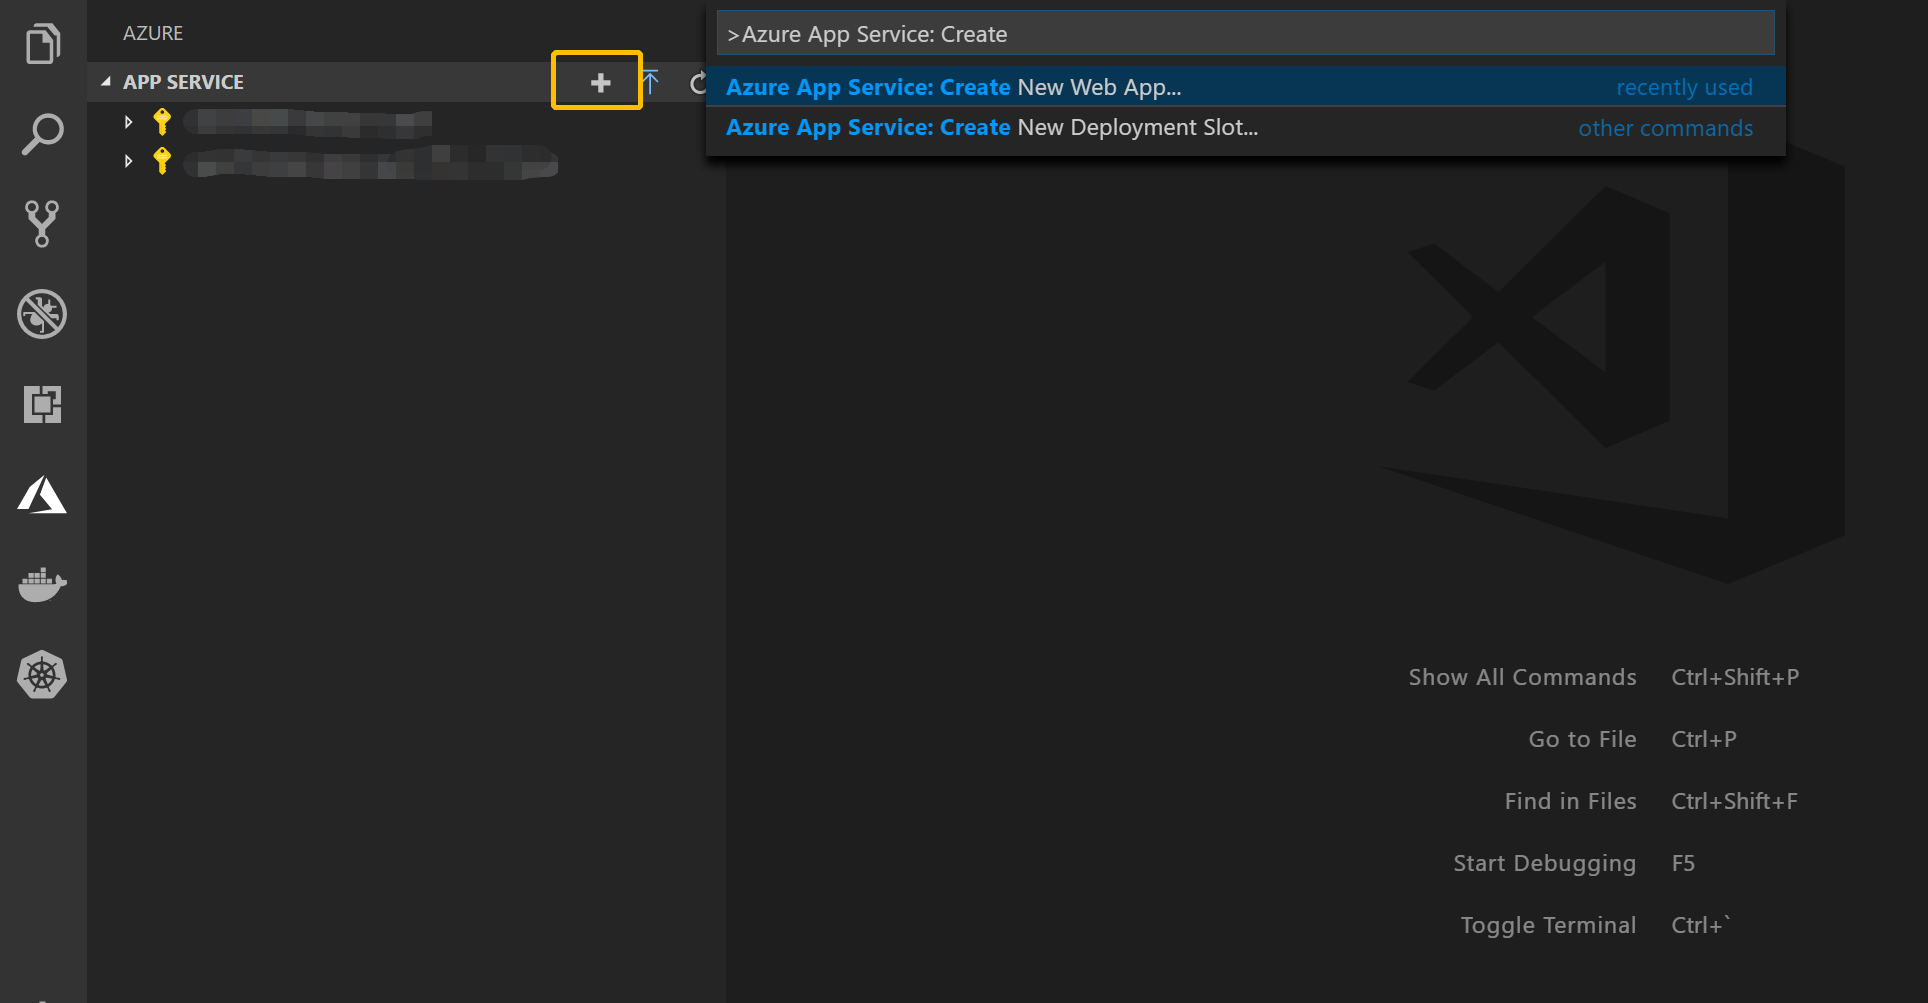Expand the first Azure subscription in the tree
Viewport: 1928px width, 1003px height.
(128, 121)
